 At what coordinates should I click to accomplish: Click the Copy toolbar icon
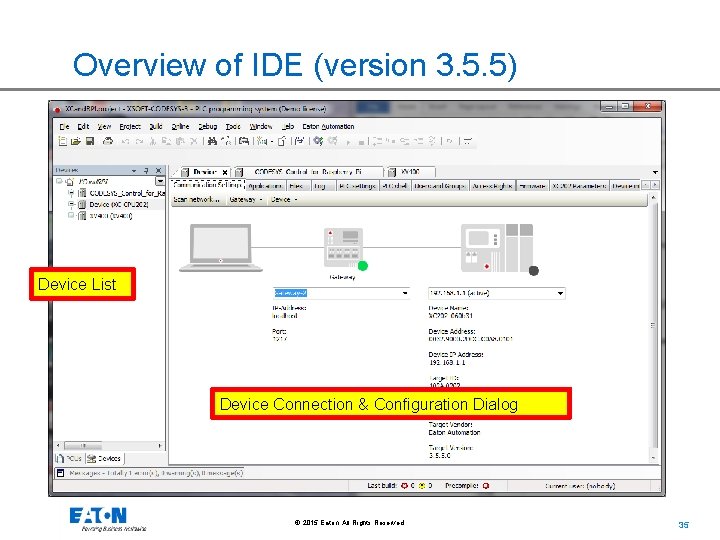click(x=166, y=141)
